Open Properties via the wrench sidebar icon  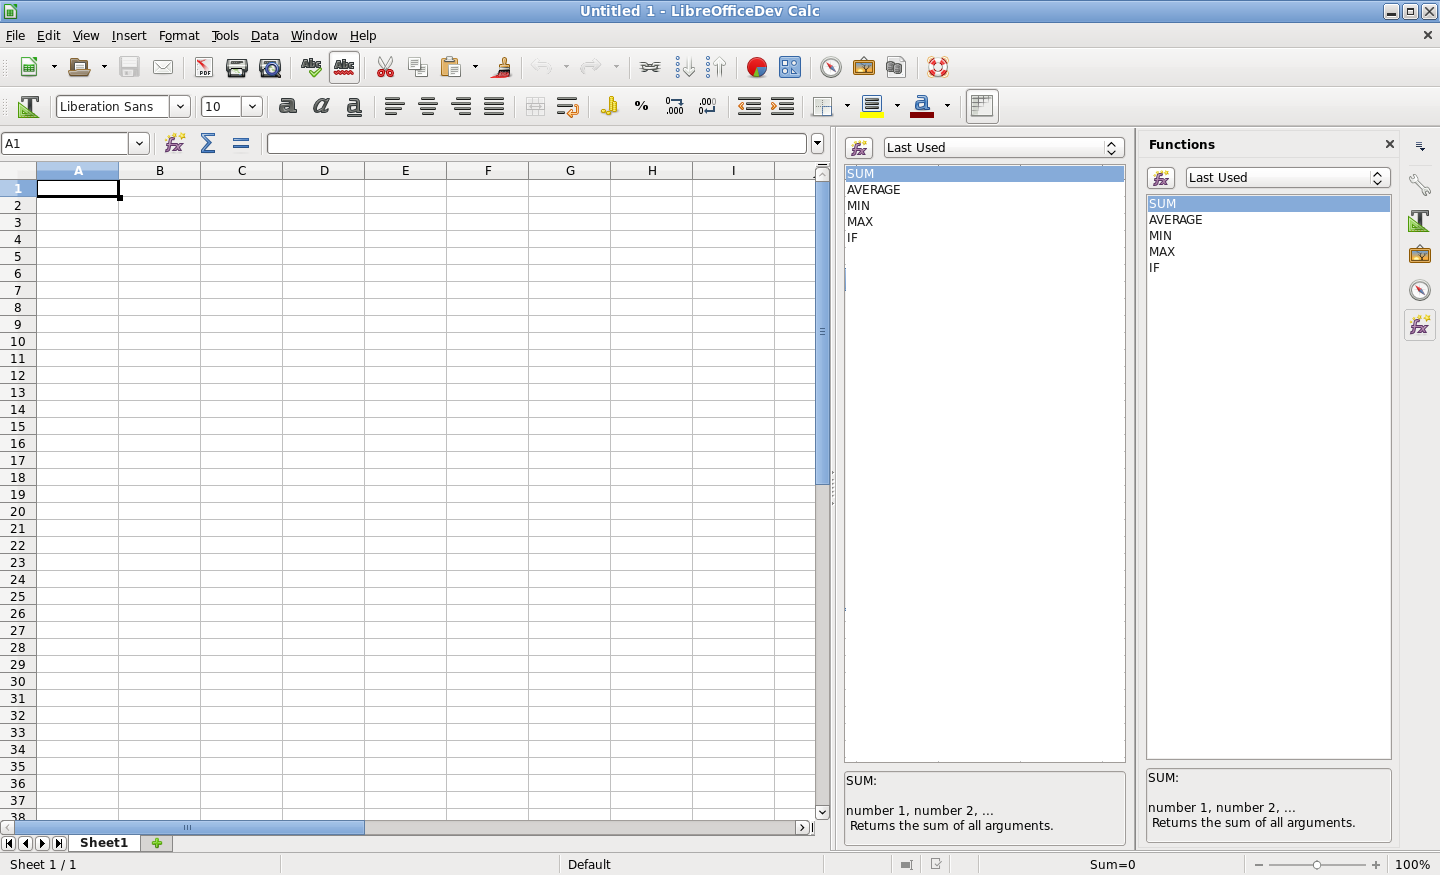point(1419,185)
